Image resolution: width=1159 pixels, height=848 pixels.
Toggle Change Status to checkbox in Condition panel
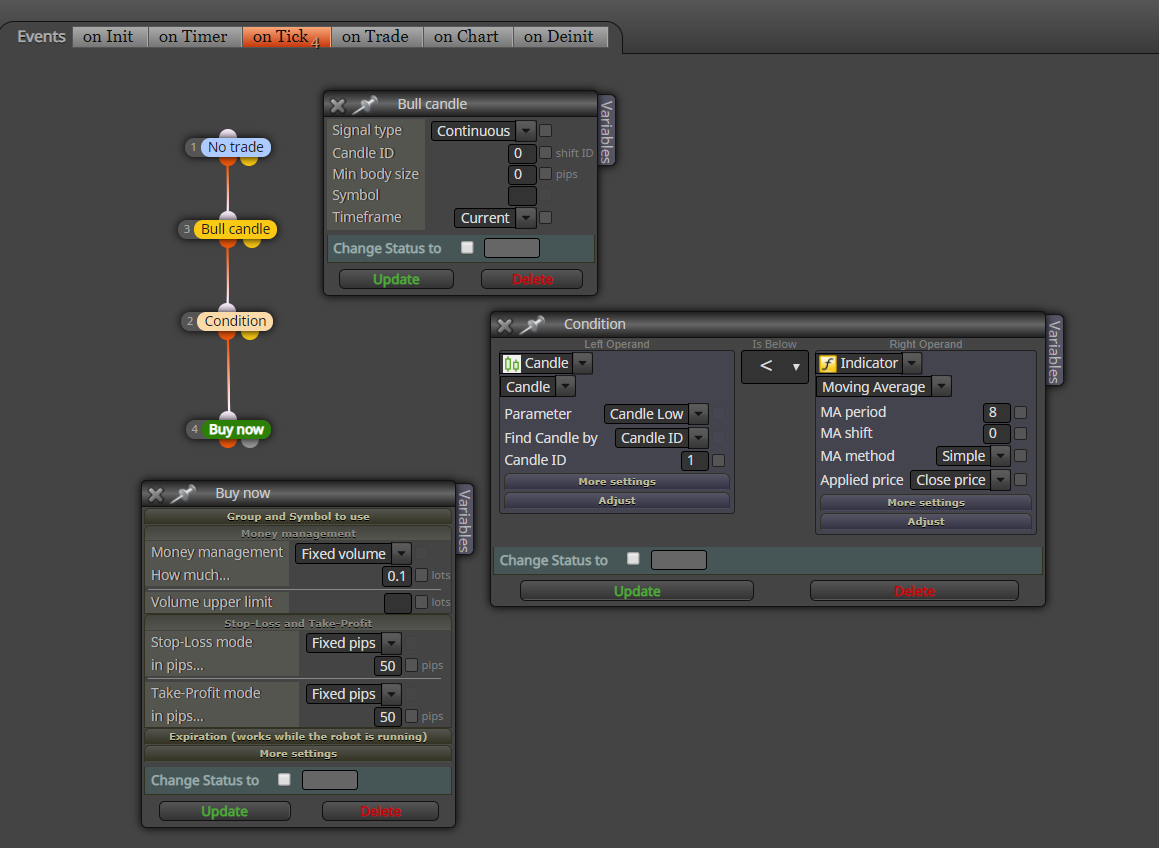point(633,559)
